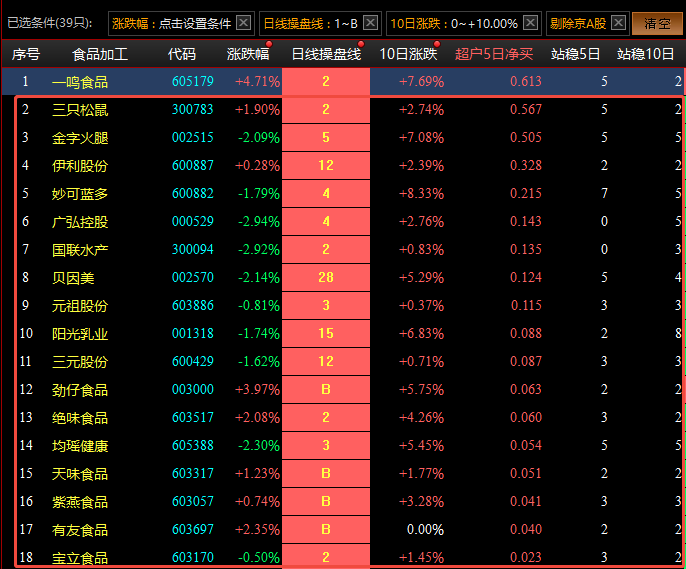Screen dimensions: 686x569
Task: Click the 日线操盘线 cell showing 28
Action: [x=326, y=277]
